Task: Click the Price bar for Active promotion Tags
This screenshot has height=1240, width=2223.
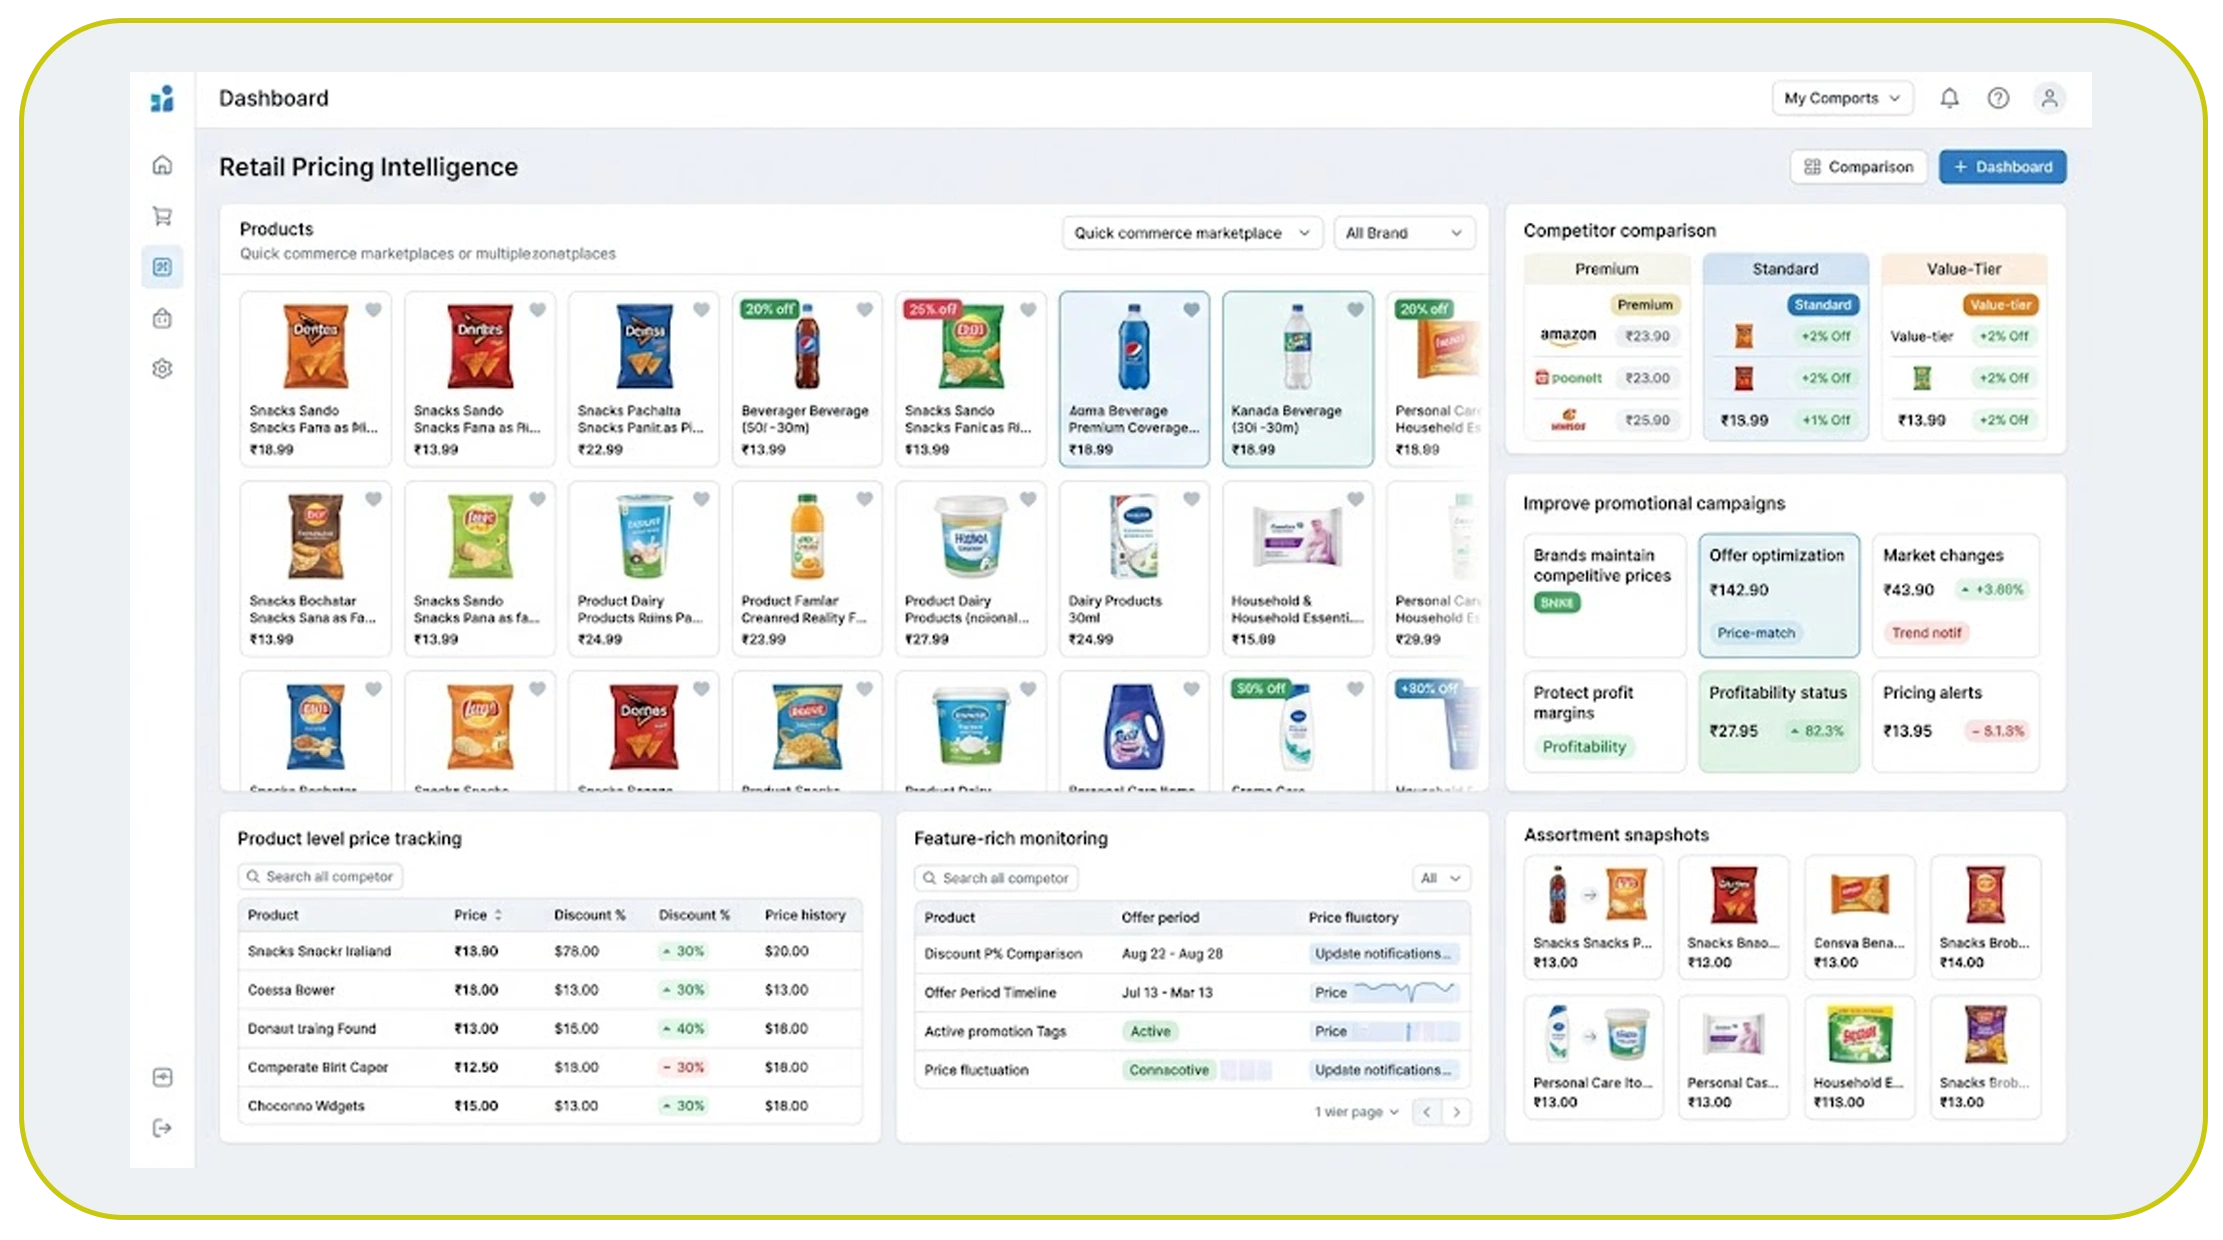Action: tap(1384, 1031)
